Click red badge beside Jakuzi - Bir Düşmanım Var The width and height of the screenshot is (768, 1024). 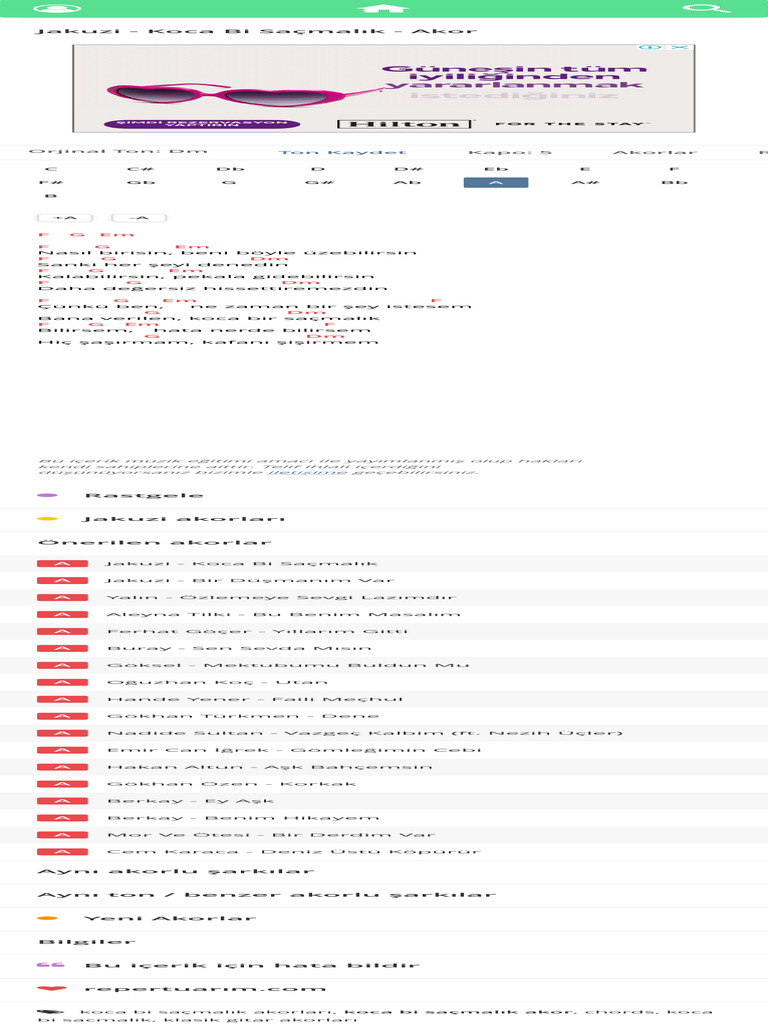[62, 580]
